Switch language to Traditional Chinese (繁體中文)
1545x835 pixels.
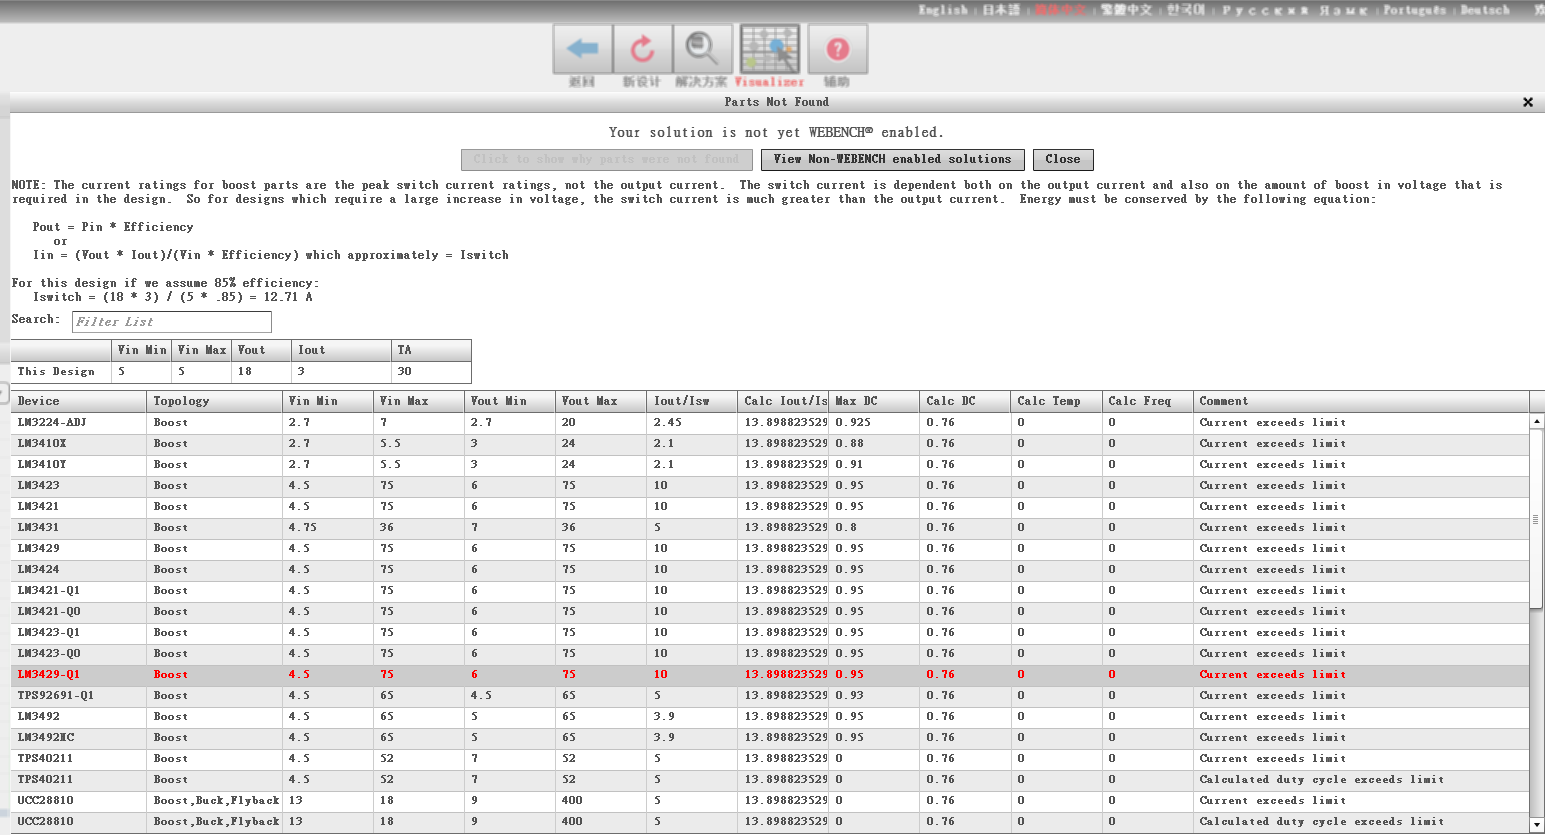coord(1127,10)
